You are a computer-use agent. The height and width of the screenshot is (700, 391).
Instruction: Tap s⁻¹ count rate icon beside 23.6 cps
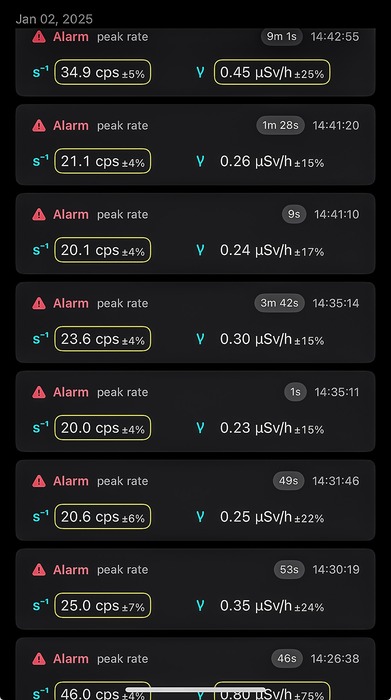[40, 339]
